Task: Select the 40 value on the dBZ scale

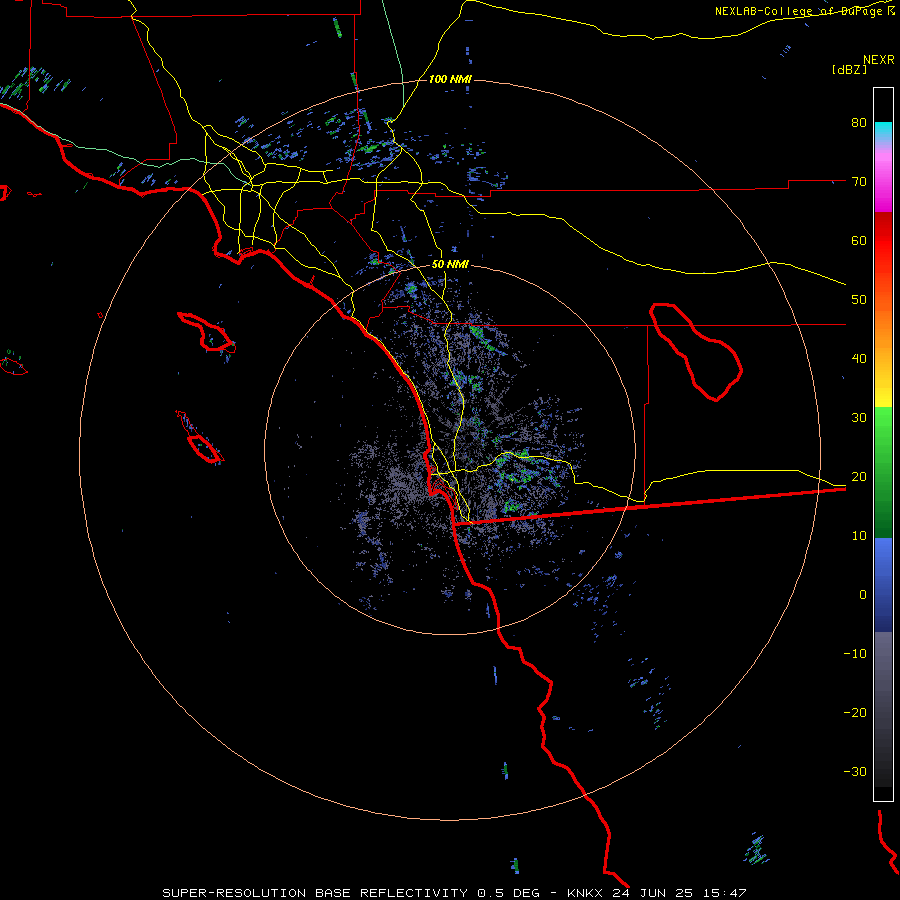Action: 859,359
